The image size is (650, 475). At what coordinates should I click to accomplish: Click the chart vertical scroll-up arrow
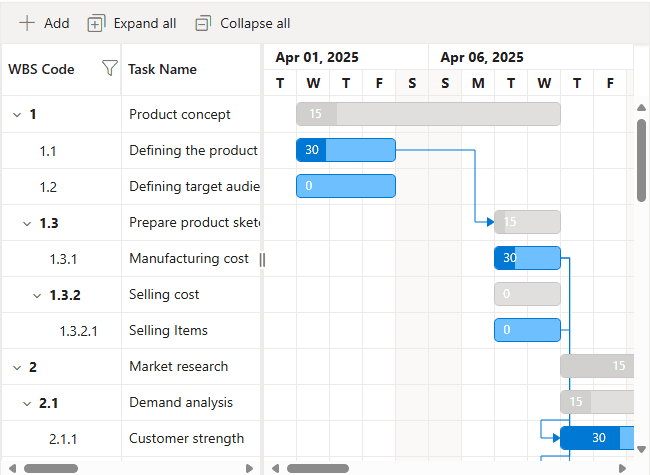pos(641,108)
